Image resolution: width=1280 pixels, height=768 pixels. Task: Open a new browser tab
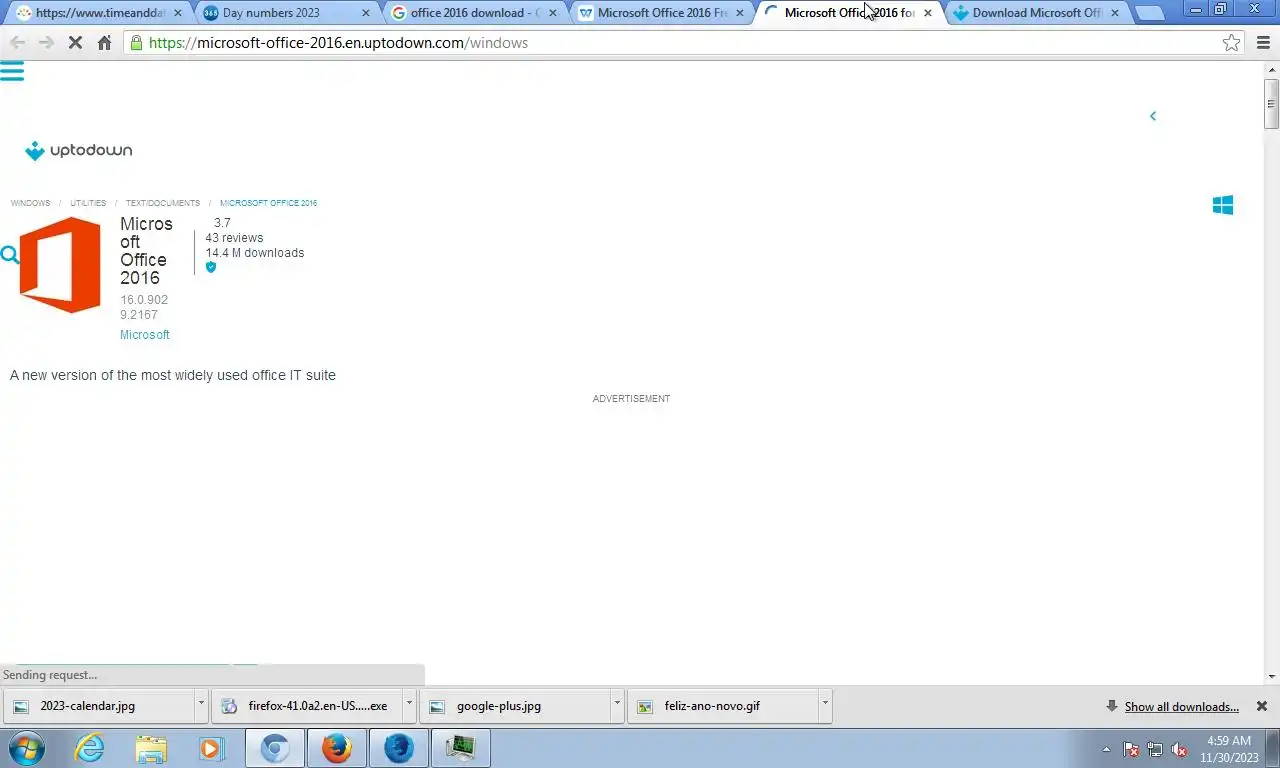coord(1150,13)
